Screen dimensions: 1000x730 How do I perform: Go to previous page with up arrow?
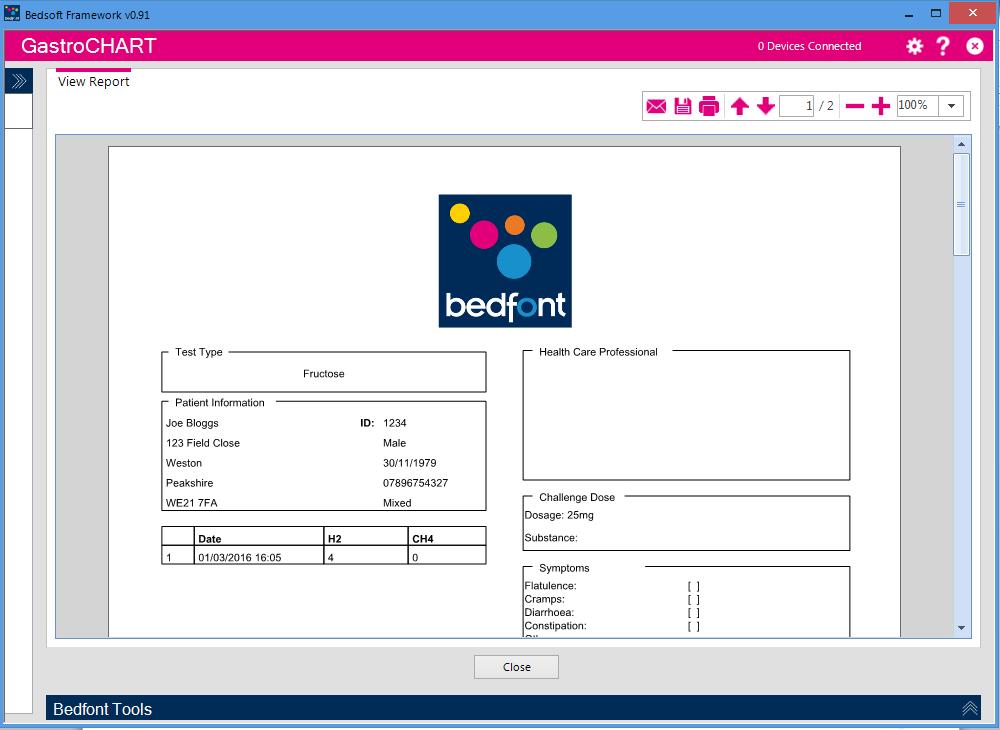739,106
